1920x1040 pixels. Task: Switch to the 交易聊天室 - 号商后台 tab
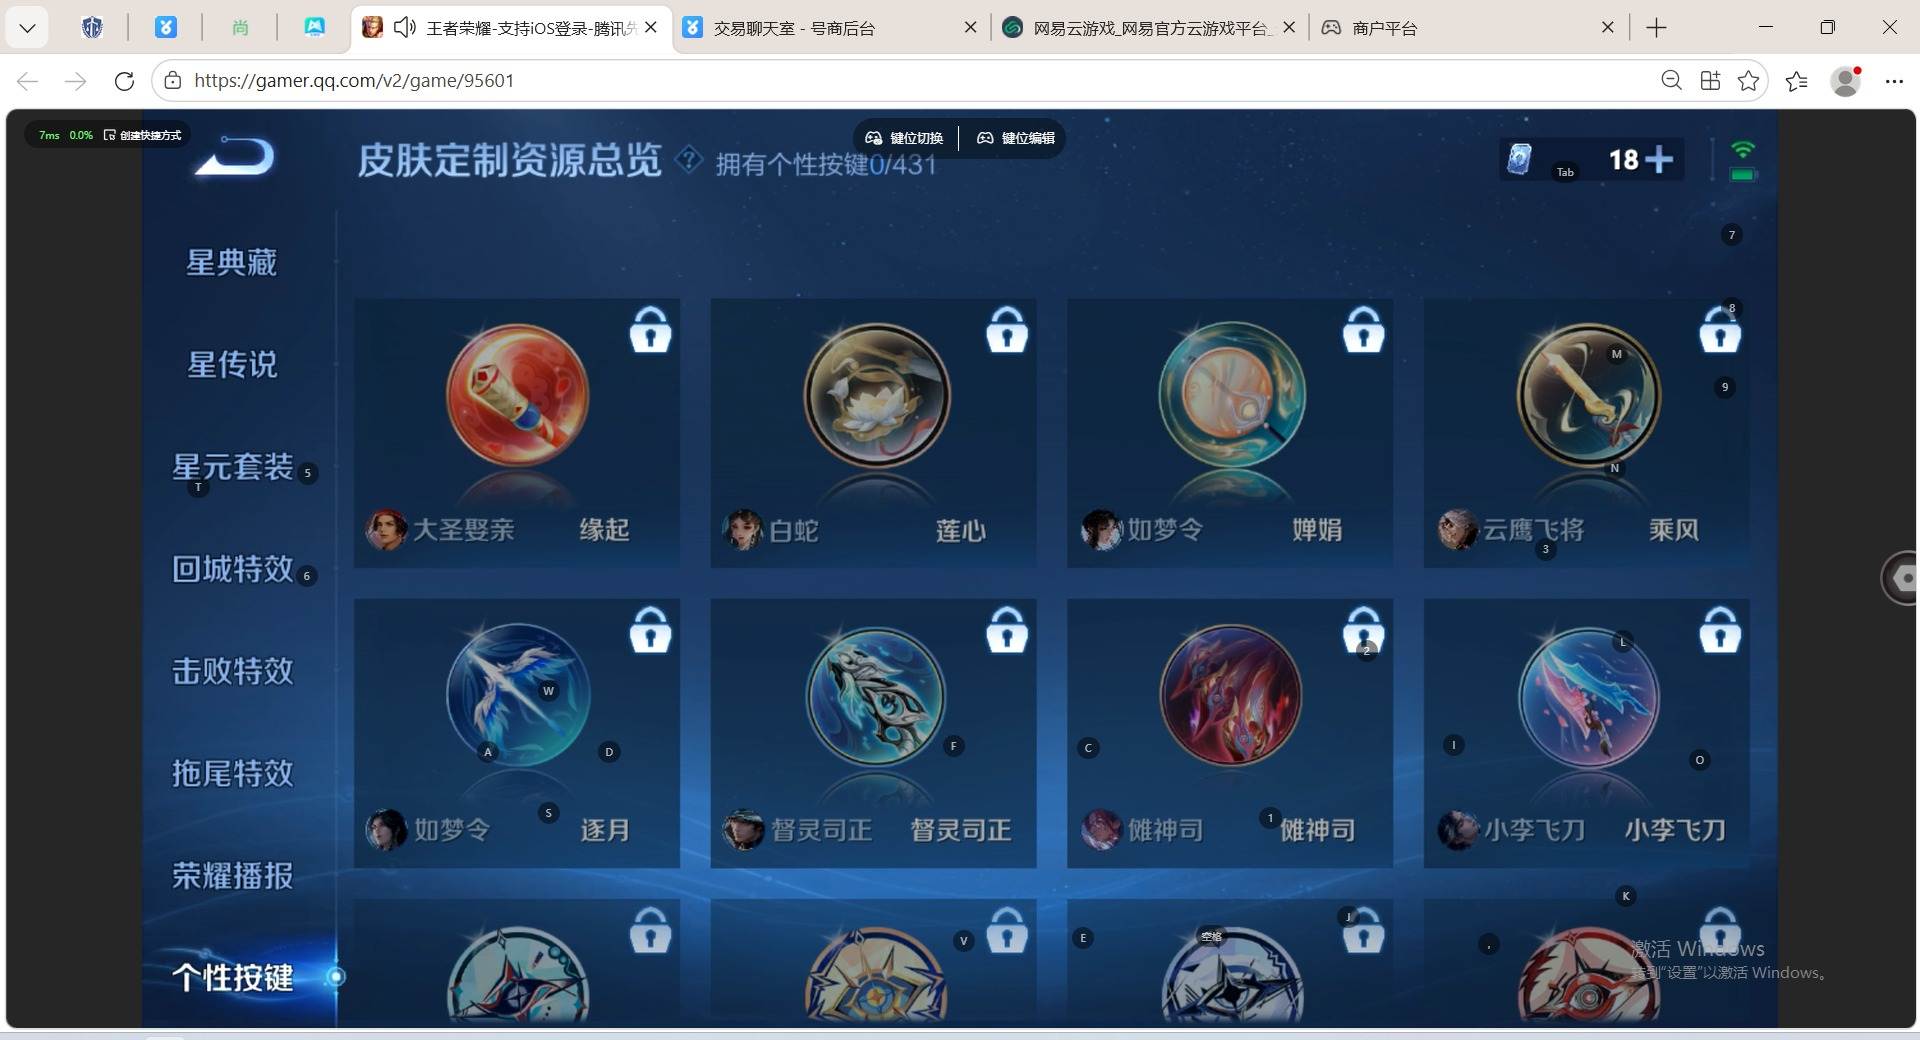(x=830, y=28)
